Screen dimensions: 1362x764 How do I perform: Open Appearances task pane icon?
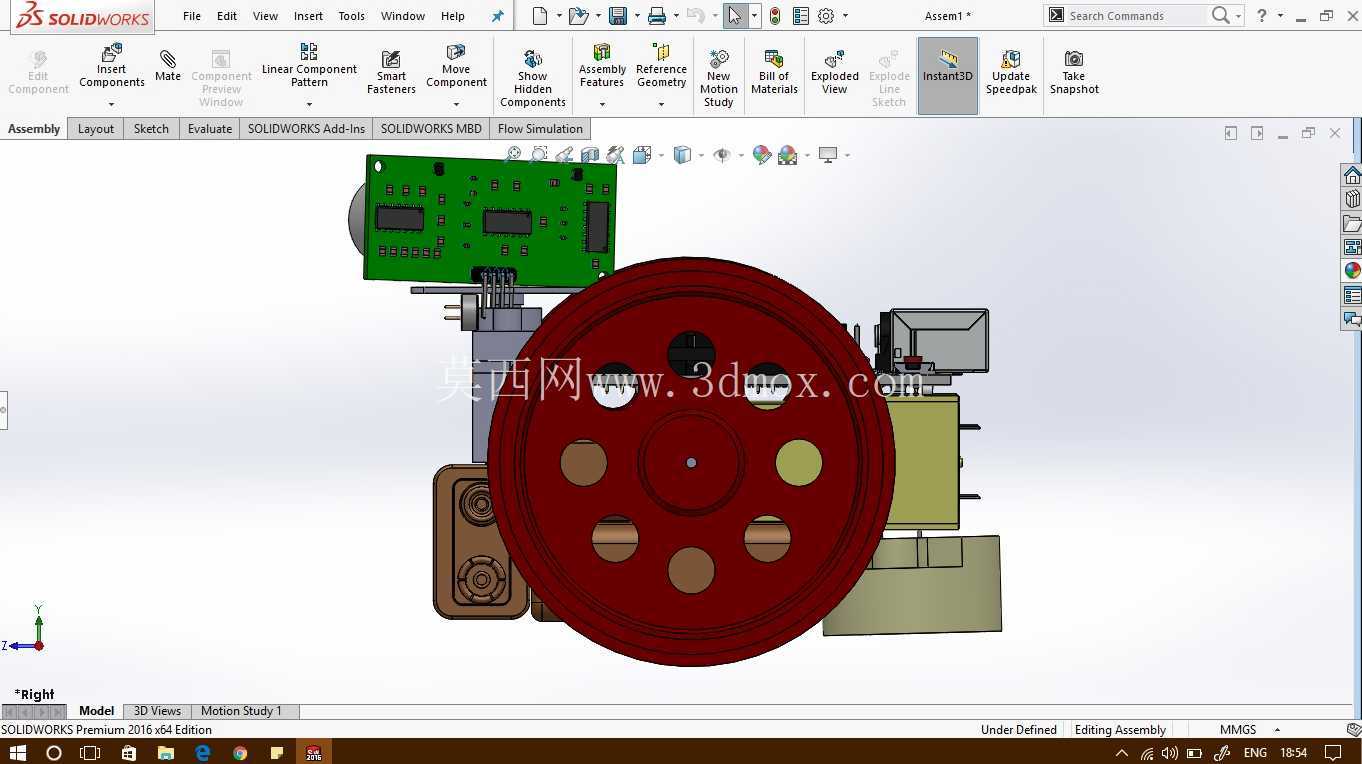click(1352, 271)
